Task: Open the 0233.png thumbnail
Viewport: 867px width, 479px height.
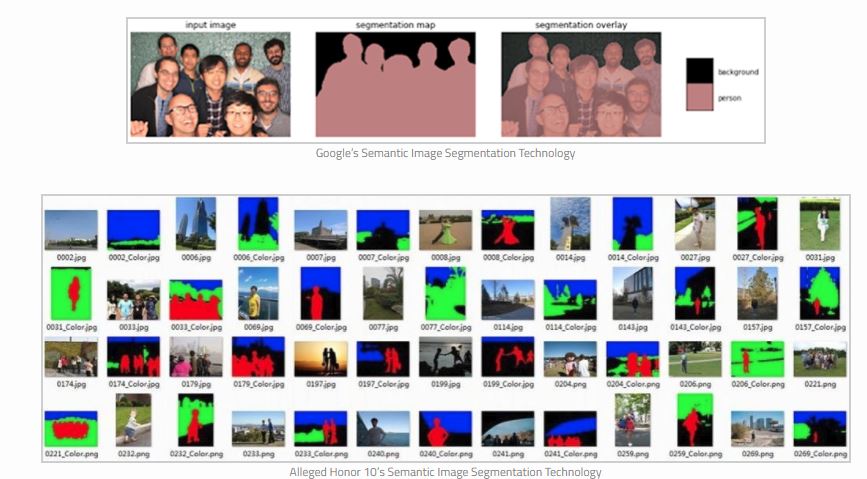Action: [258, 429]
